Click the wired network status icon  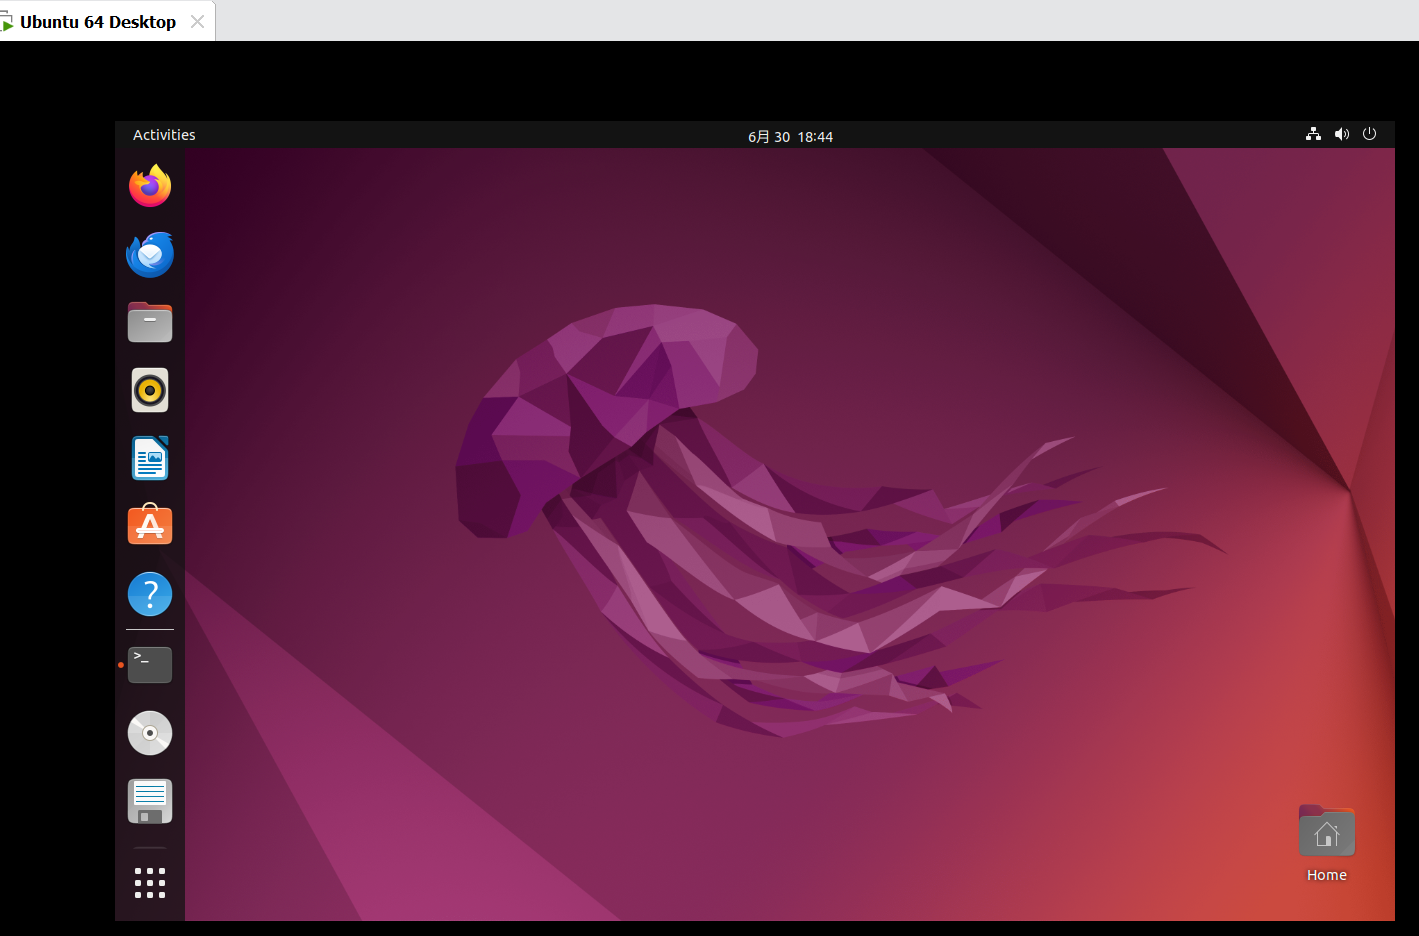(x=1313, y=134)
